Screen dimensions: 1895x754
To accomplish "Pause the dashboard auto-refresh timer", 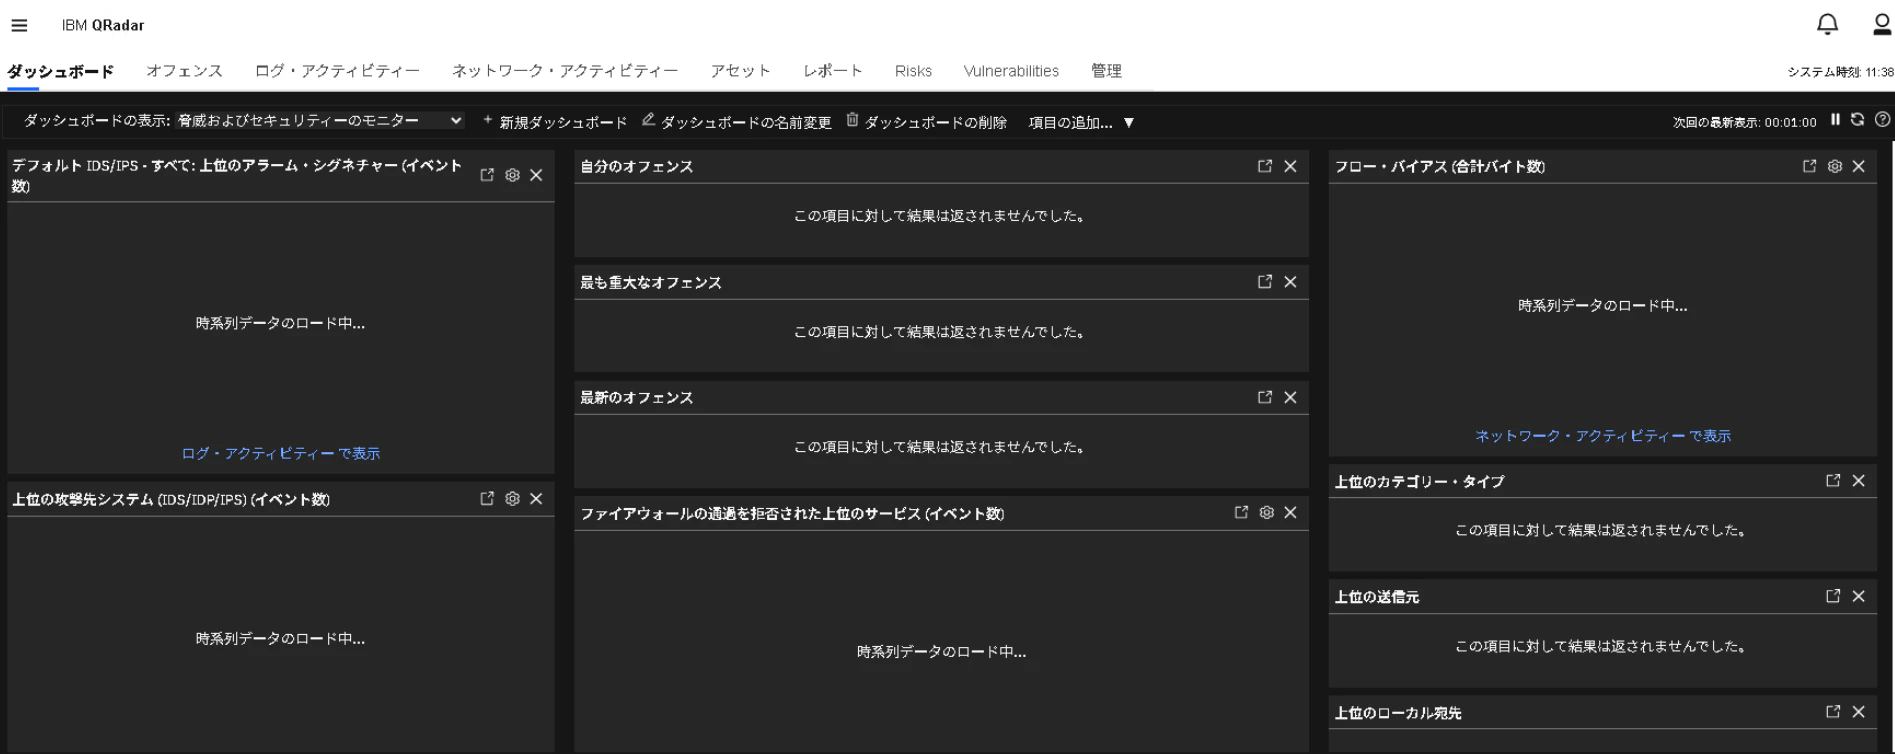I will tap(1835, 120).
